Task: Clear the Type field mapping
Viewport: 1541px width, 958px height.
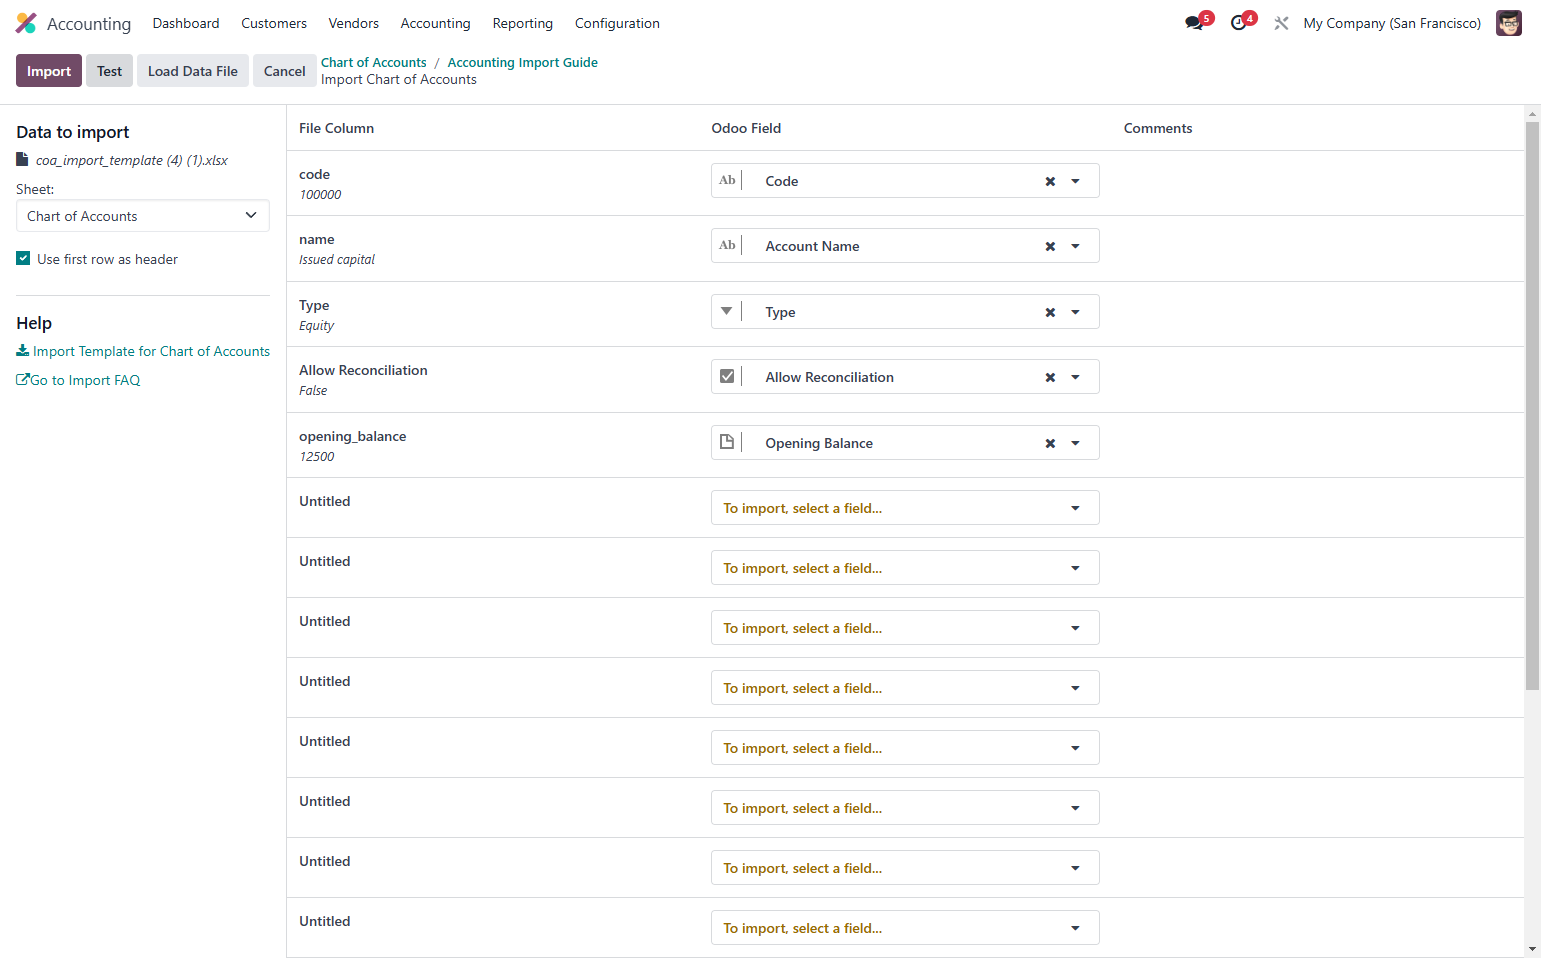Action: coord(1050,312)
